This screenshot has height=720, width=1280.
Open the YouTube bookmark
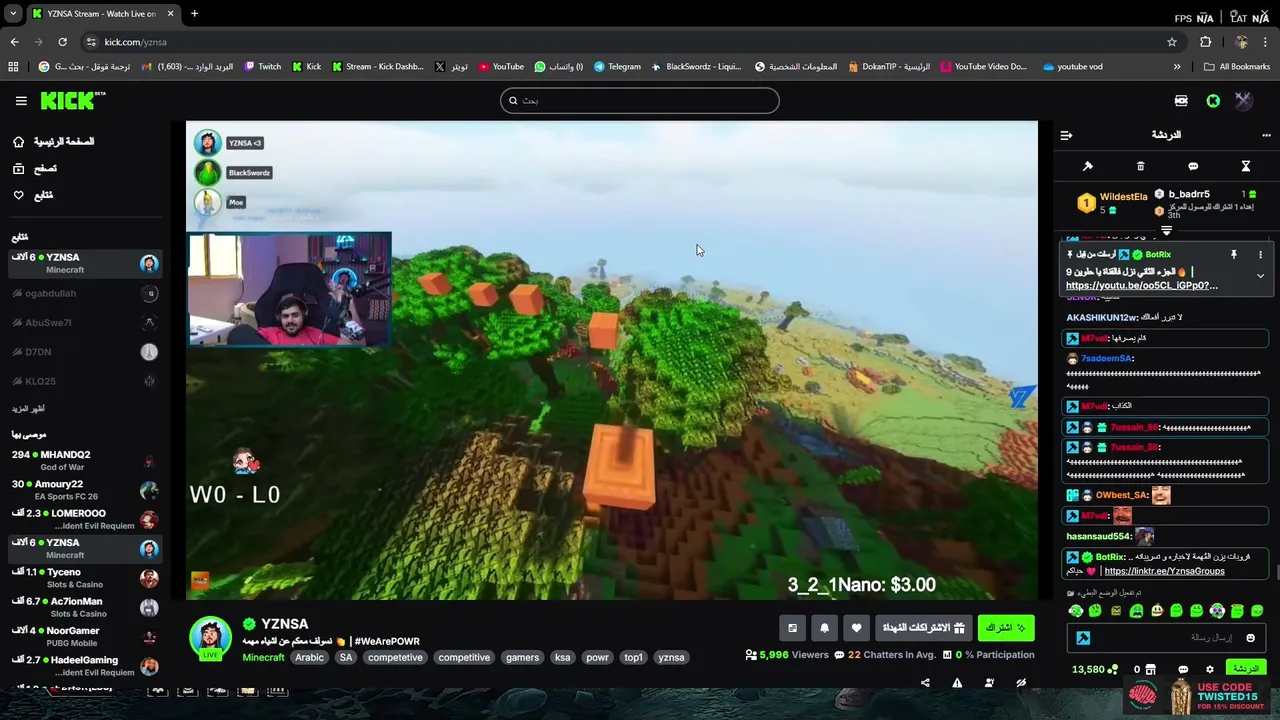(501, 67)
